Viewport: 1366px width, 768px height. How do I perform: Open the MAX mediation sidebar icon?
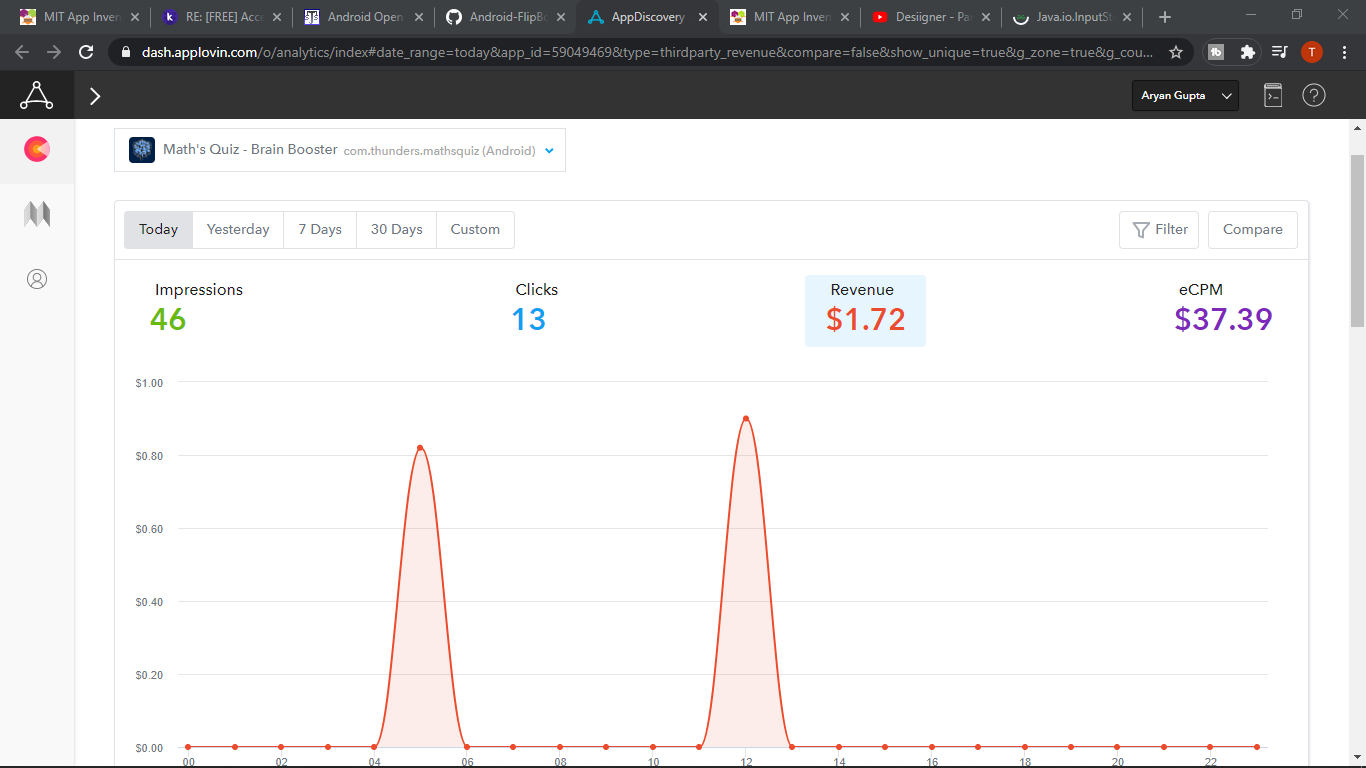click(x=37, y=214)
